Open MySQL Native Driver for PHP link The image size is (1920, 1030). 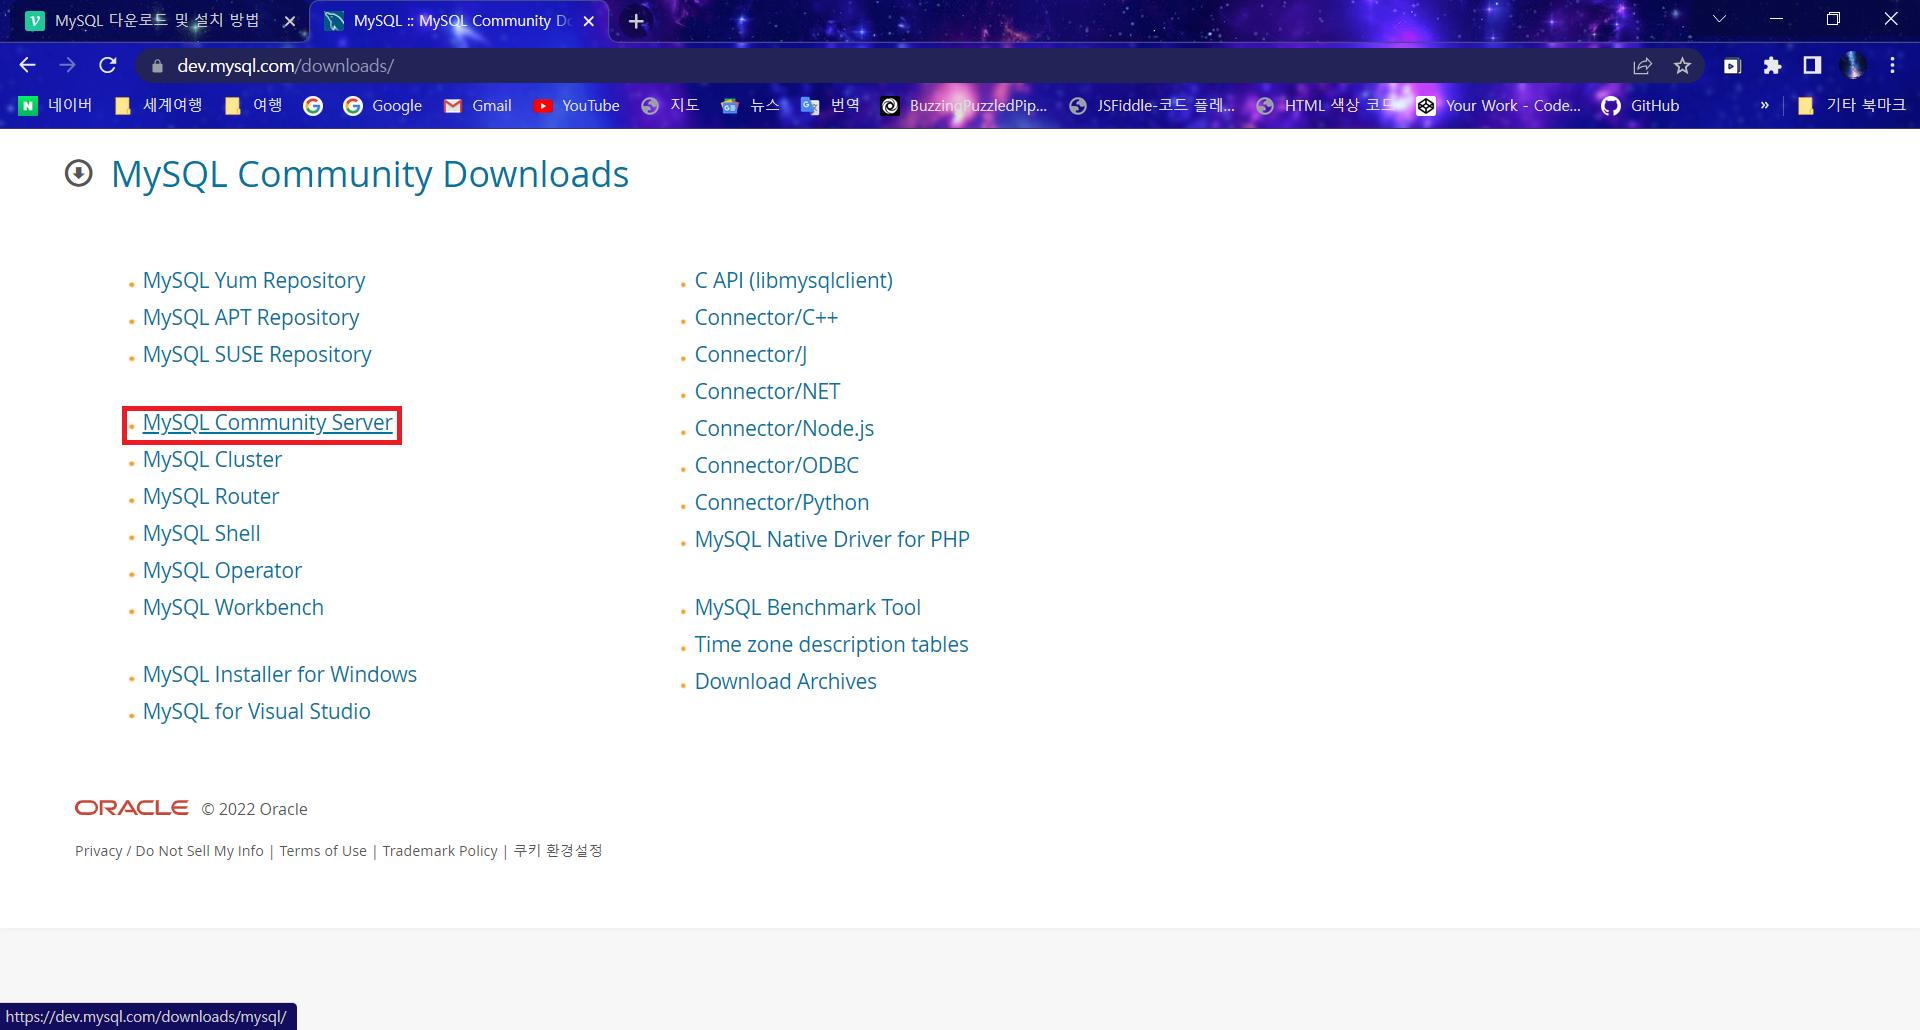click(832, 539)
